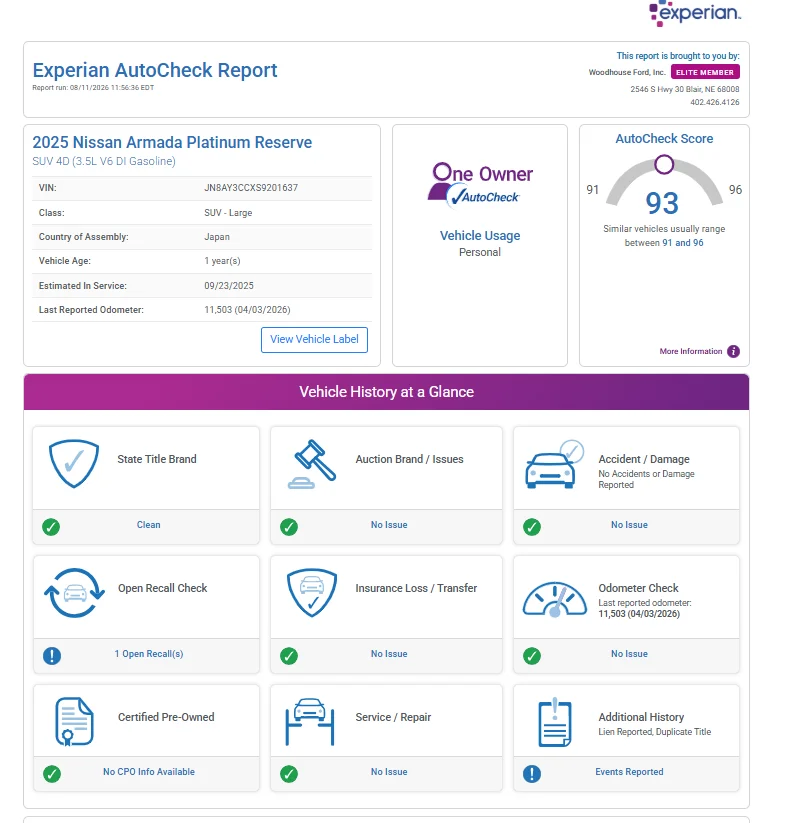The height and width of the screenshot is (823, 785).
Task: Click the Odometer Check gauge icon
Action: point(555,599)
